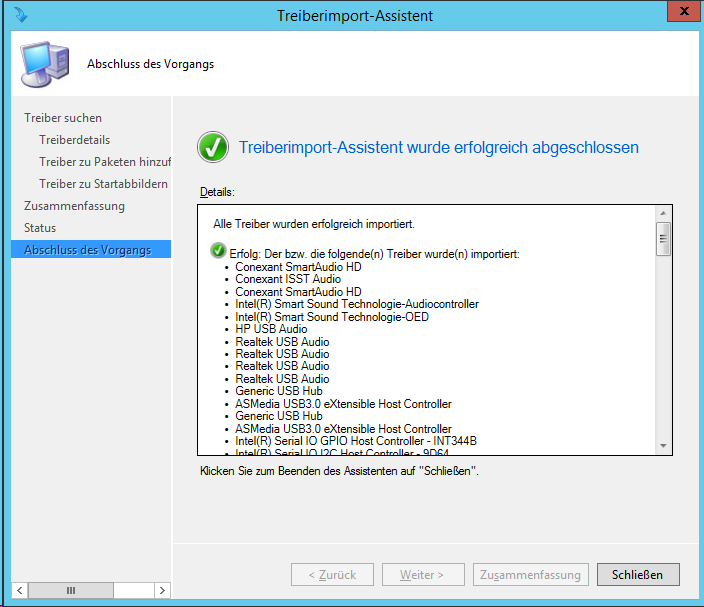
Task: Click the small green check beside 'Erfolg'
Action: [218, 250]
